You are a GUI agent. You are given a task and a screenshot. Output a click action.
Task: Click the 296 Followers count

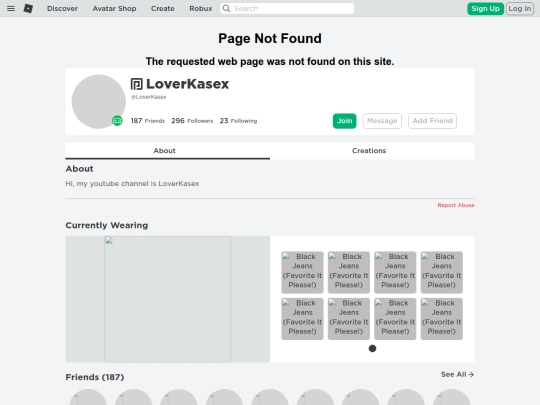192,121
